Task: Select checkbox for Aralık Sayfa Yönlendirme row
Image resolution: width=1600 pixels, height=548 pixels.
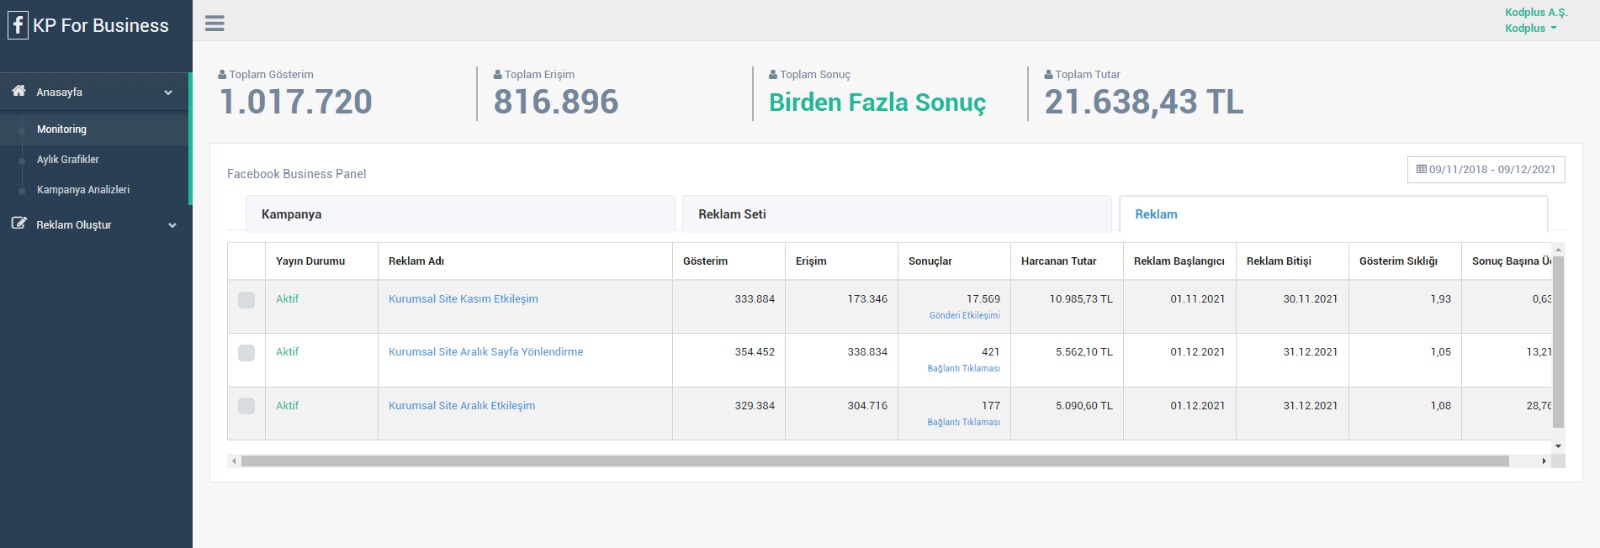Action: pos(246,353)
